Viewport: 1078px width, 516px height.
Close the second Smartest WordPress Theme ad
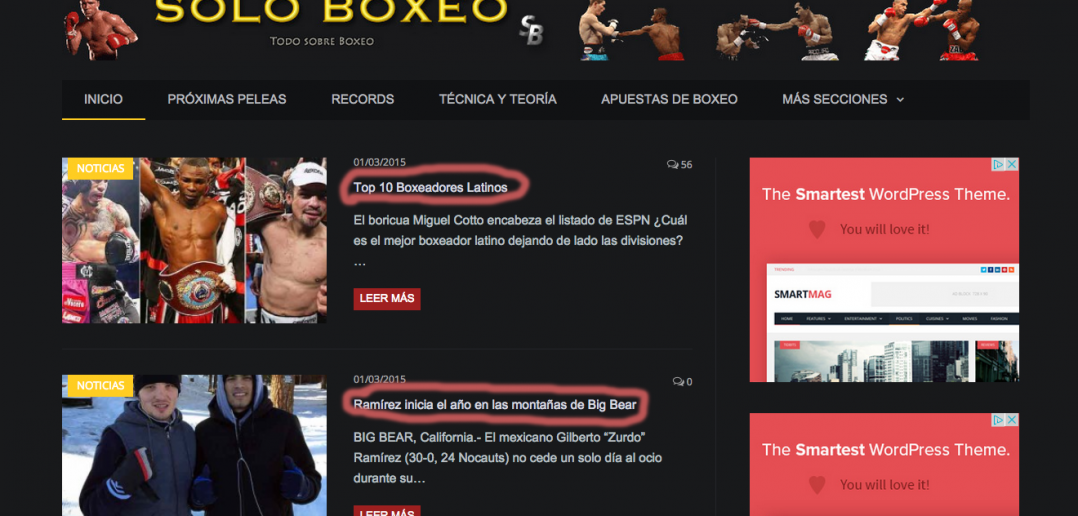click(1012, 419)
